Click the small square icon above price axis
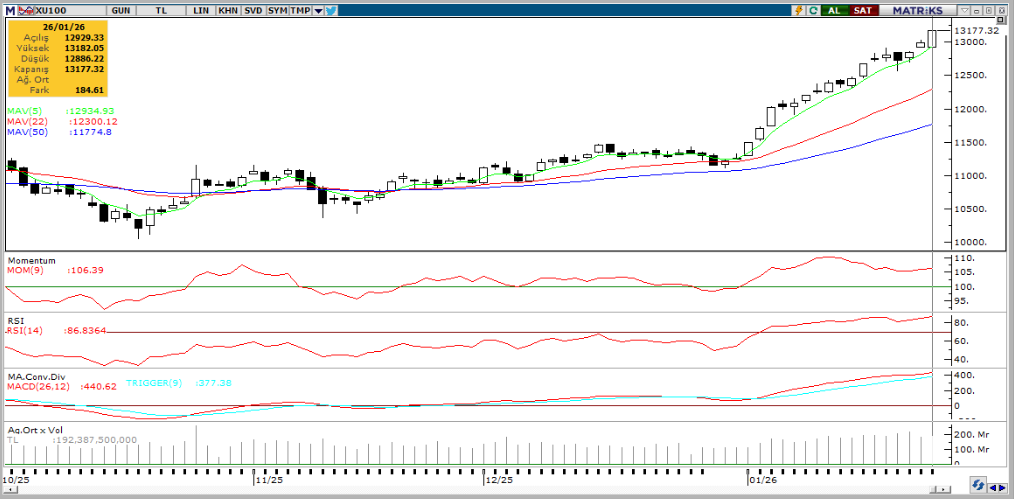 1001,19
